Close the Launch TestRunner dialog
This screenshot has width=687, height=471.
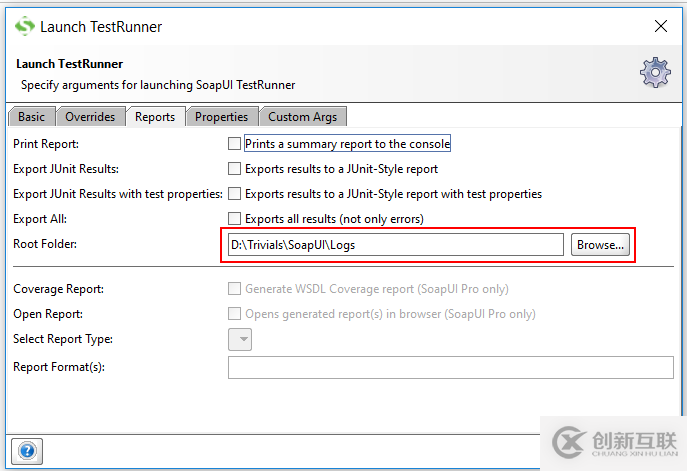660,26
